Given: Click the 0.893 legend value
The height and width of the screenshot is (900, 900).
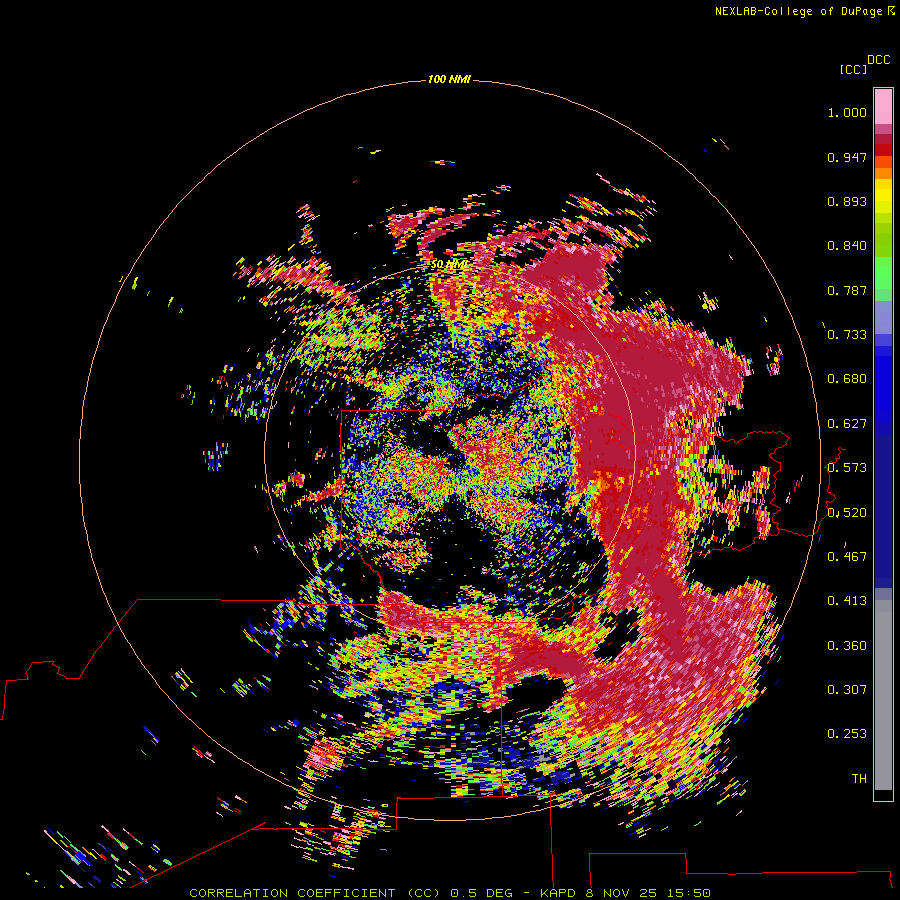Looking at the screenshot, I should coord(847,201).
